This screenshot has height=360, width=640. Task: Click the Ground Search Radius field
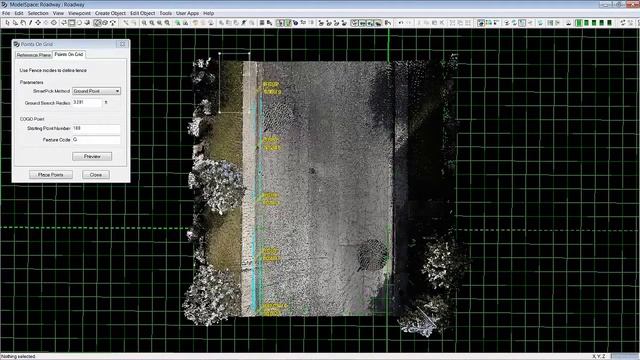click(x=87, y=102)
